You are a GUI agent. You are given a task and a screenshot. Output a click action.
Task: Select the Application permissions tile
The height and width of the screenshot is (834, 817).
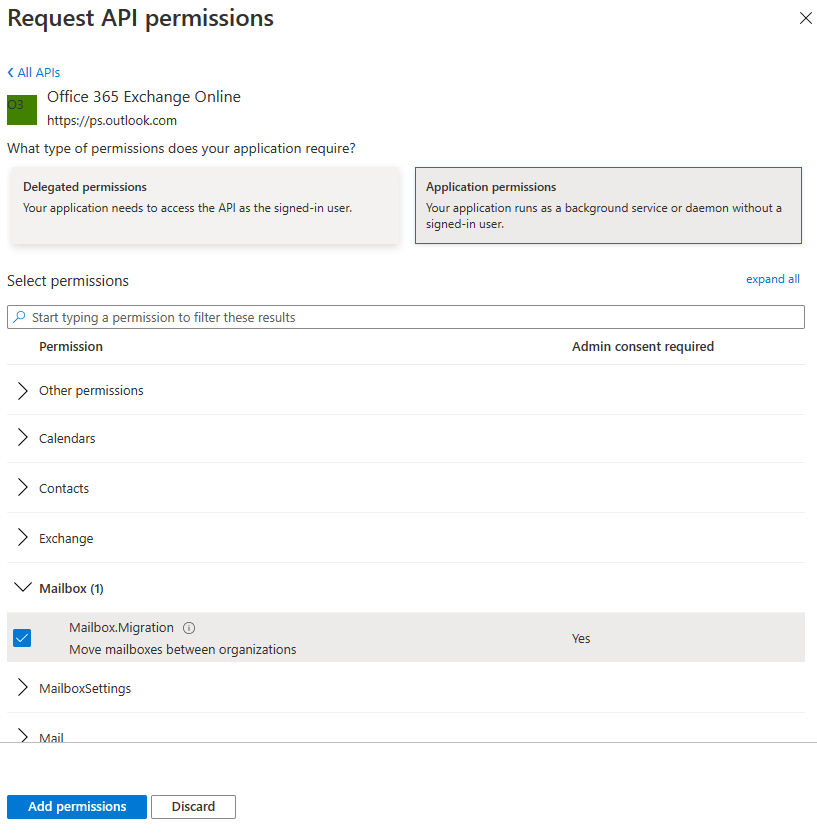(x=608, y=205)
